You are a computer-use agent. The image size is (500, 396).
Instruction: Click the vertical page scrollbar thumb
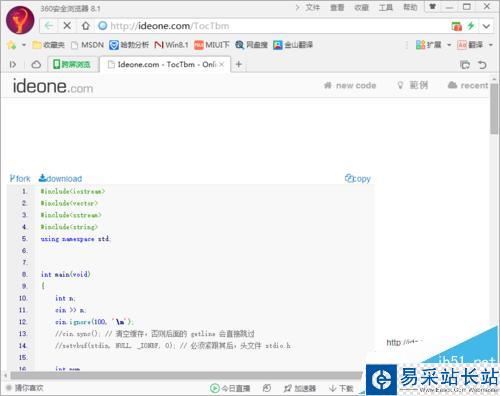point(494,108)
